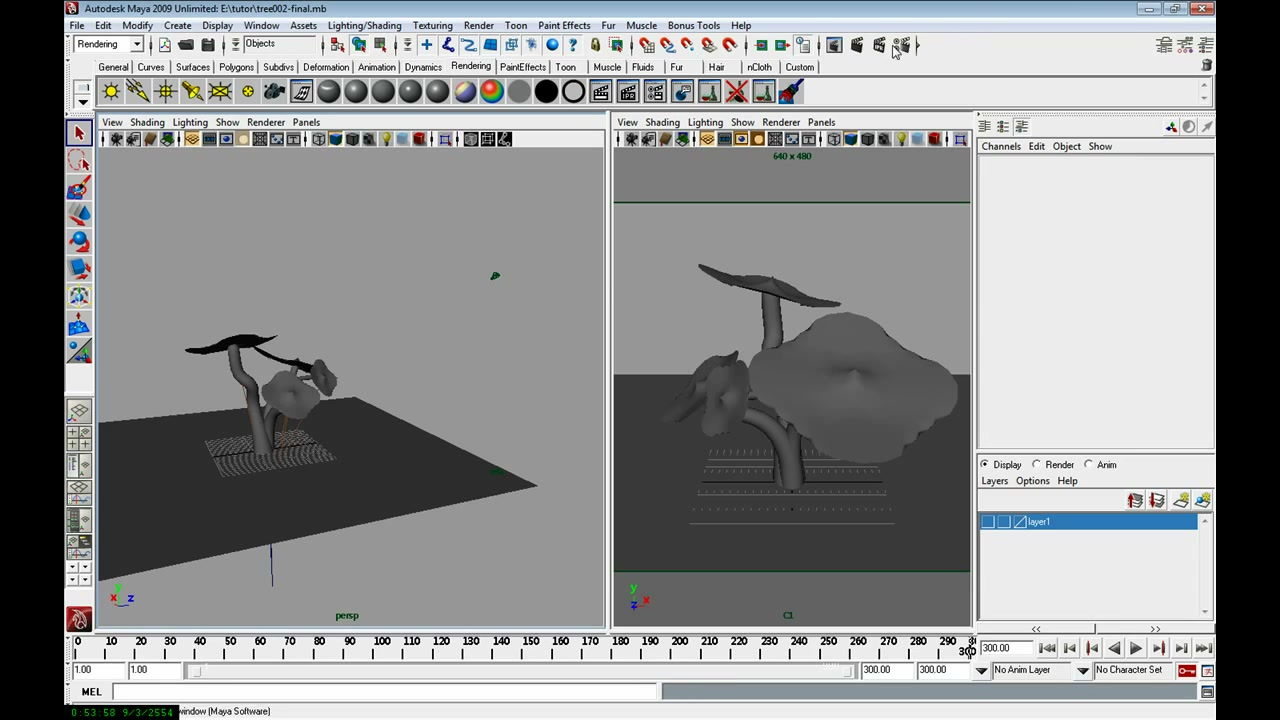
Task: Play the animation backwards
Action: (1114, 648)
